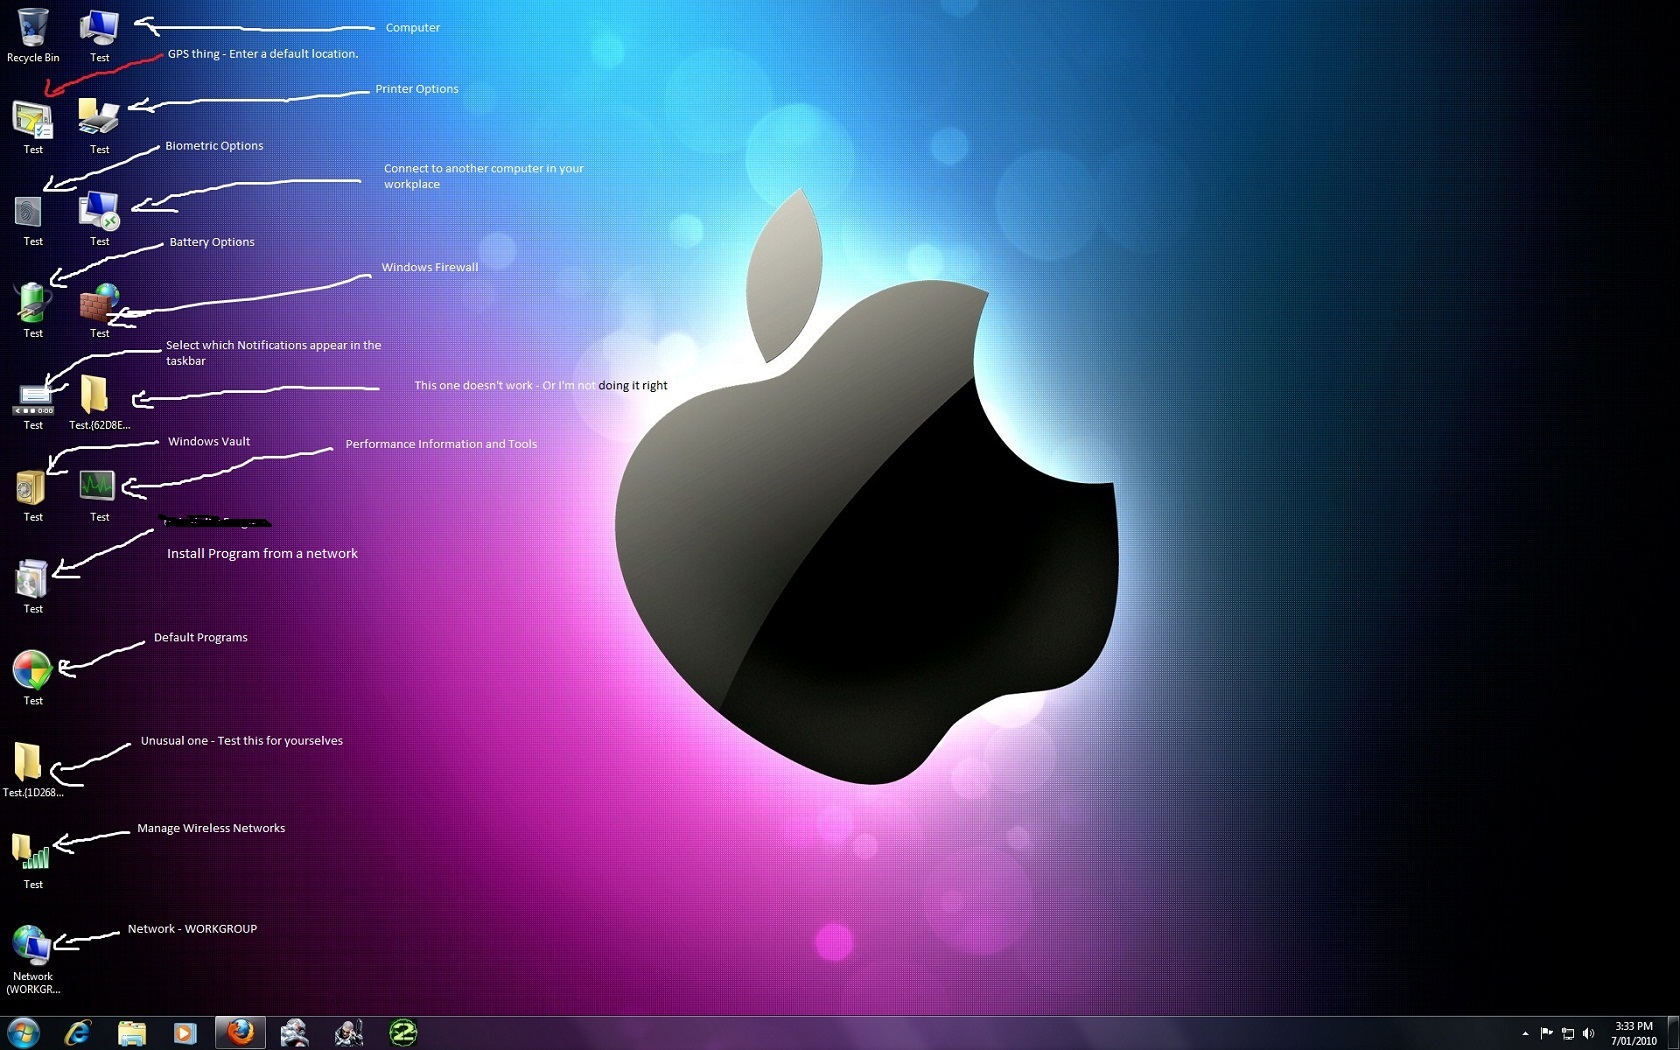Launch the armed soldier game taskbar icon
The height and width of the screenshot is (1050, 1680).
click(x=348, y=1032)
